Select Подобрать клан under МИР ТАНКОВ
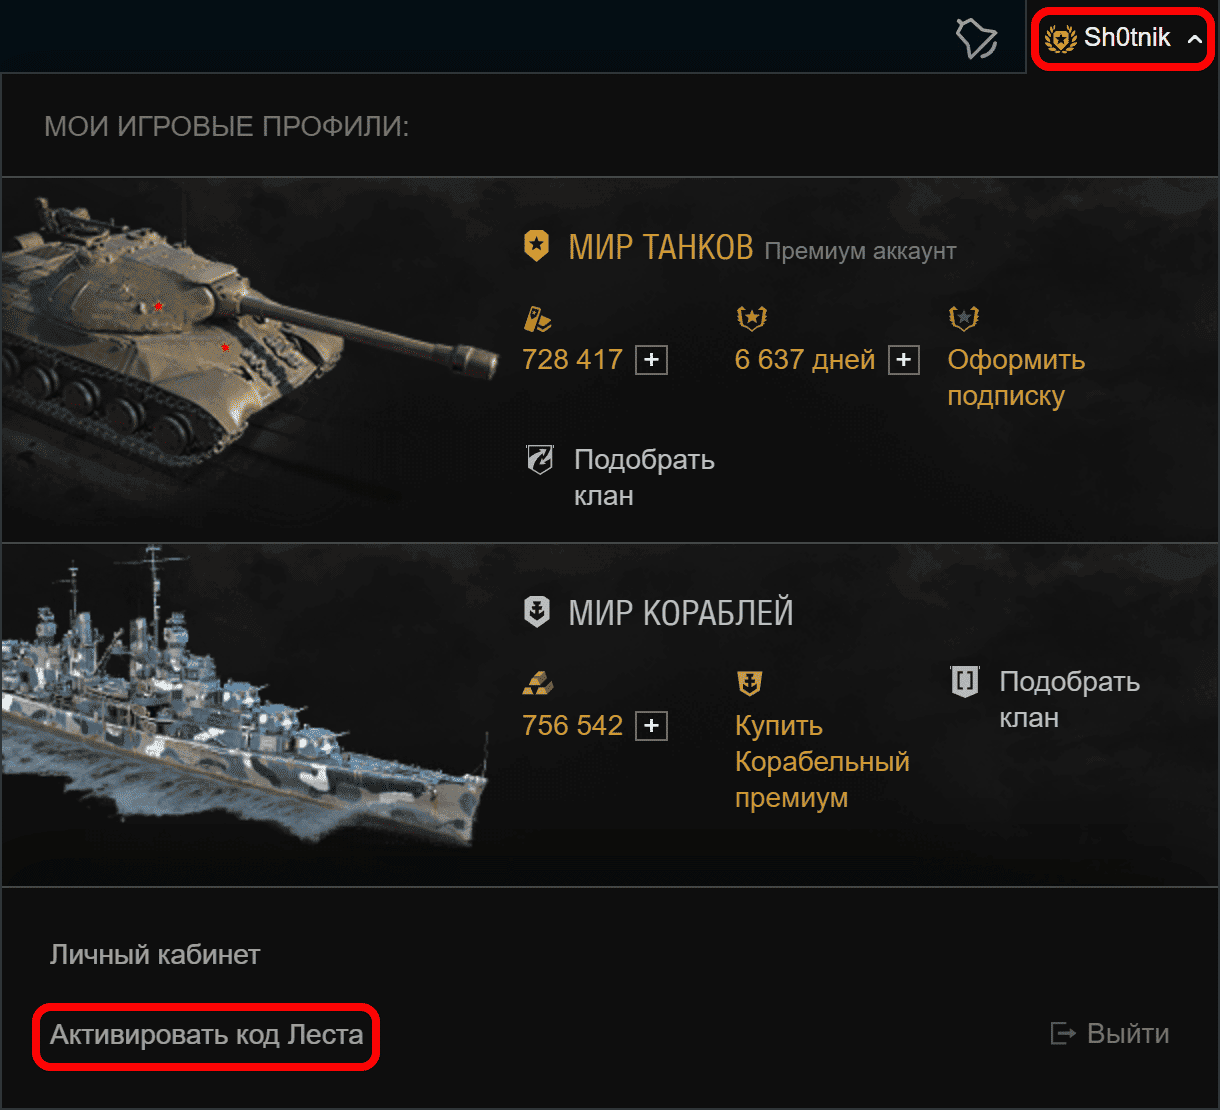The height and width of the screenshot is (1110, 1220). 644,477
